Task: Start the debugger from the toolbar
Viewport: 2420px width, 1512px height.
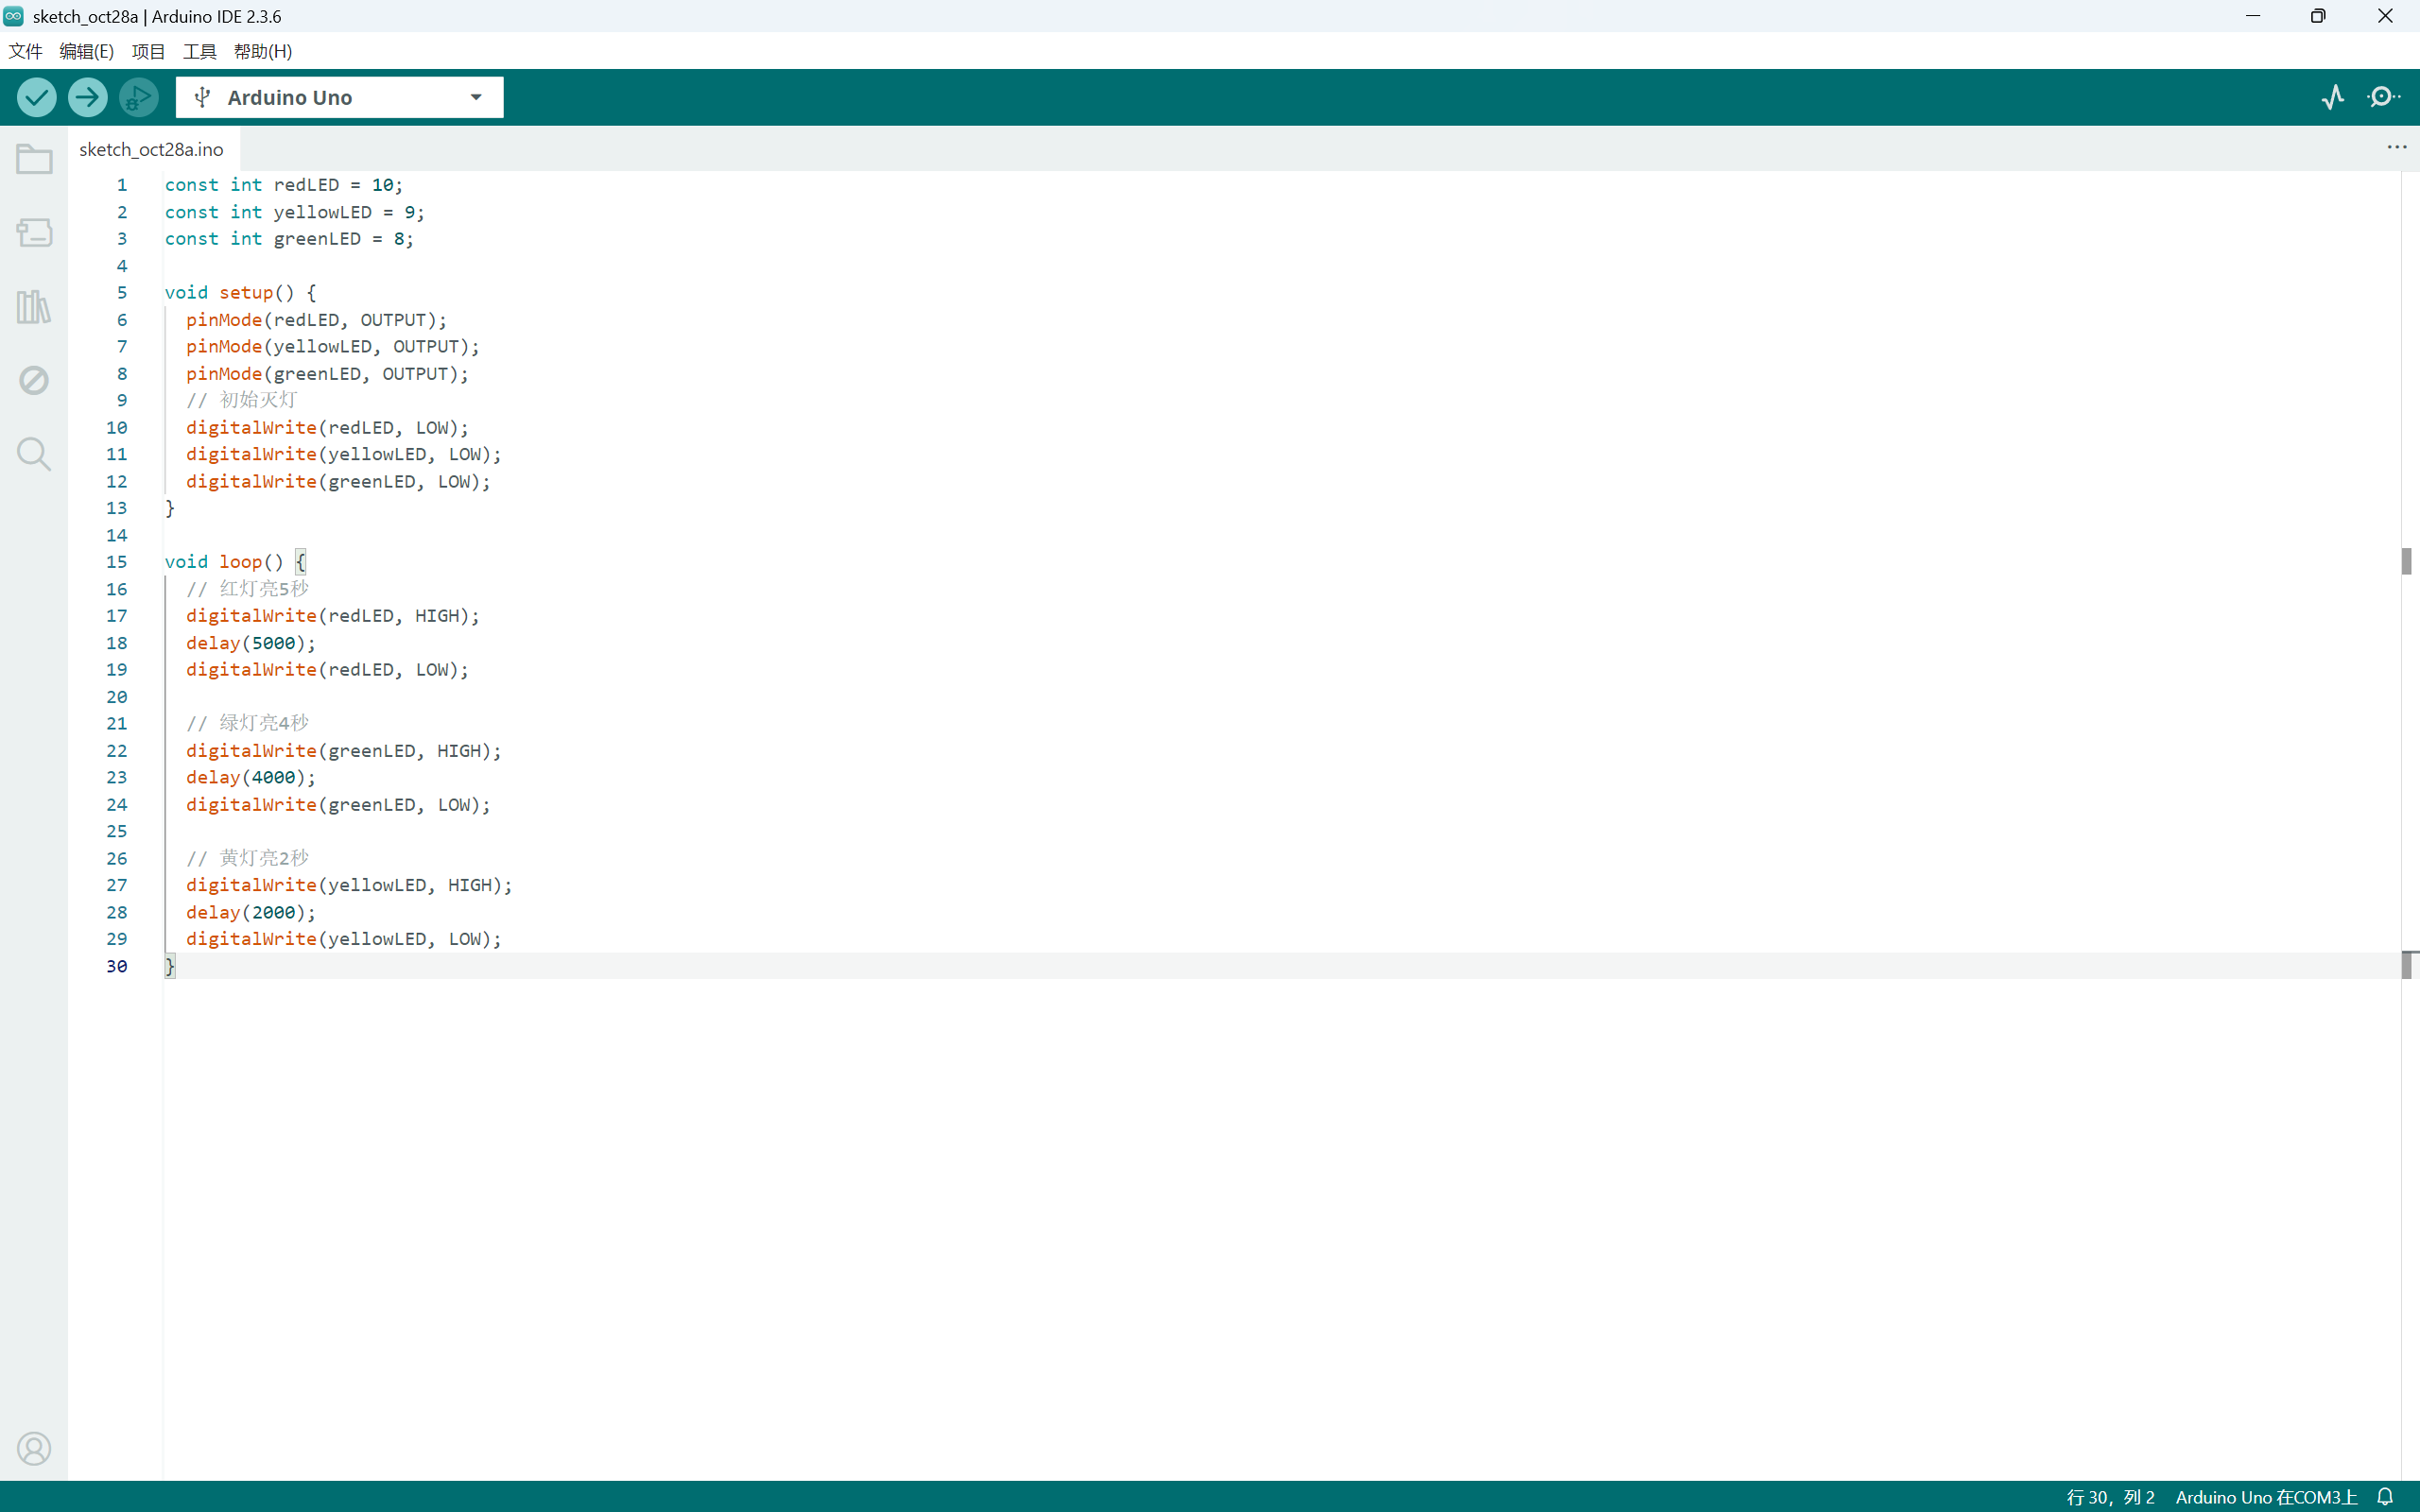Action: point(139,97)
